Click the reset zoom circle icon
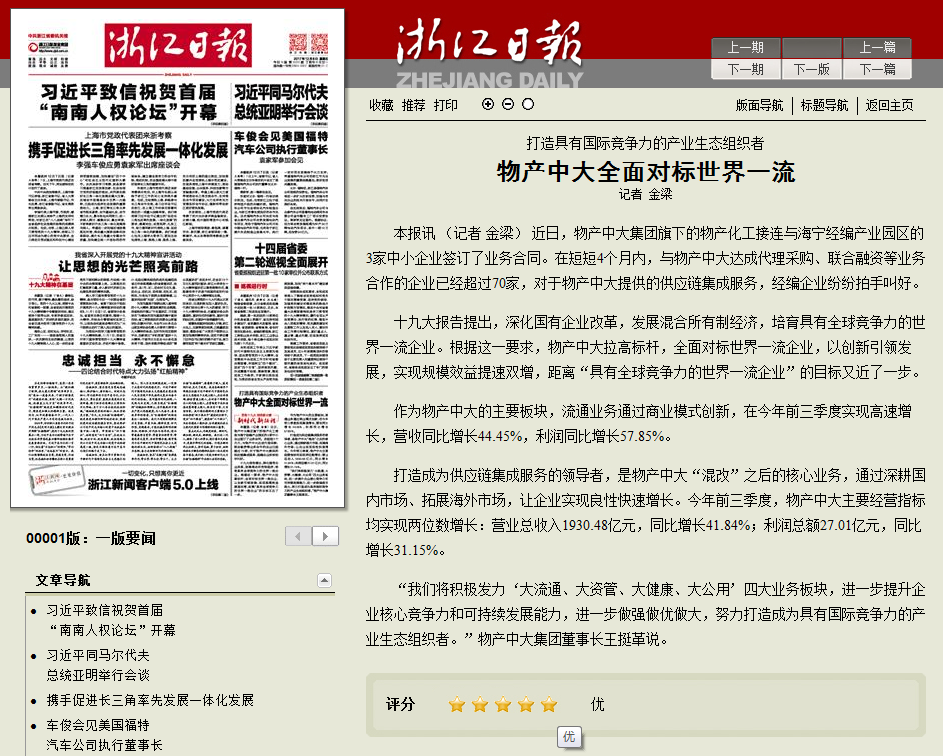This screenshot has height=756, width=943. click(527, 105)
